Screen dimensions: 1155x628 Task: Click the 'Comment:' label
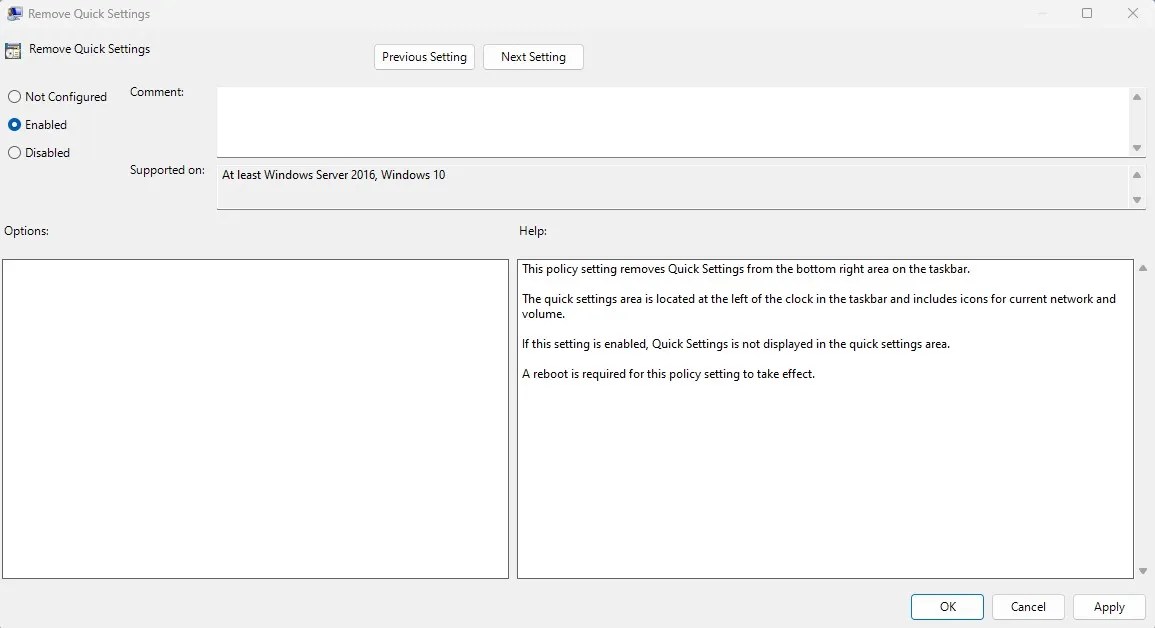click(x=157, y=92)
